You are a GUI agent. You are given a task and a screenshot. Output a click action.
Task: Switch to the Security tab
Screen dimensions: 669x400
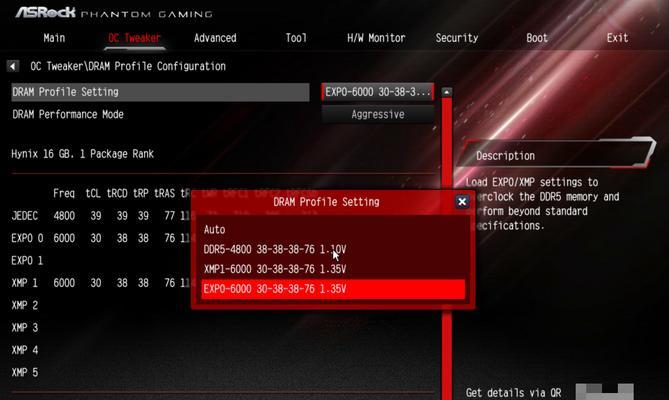(x=457, y=38)
